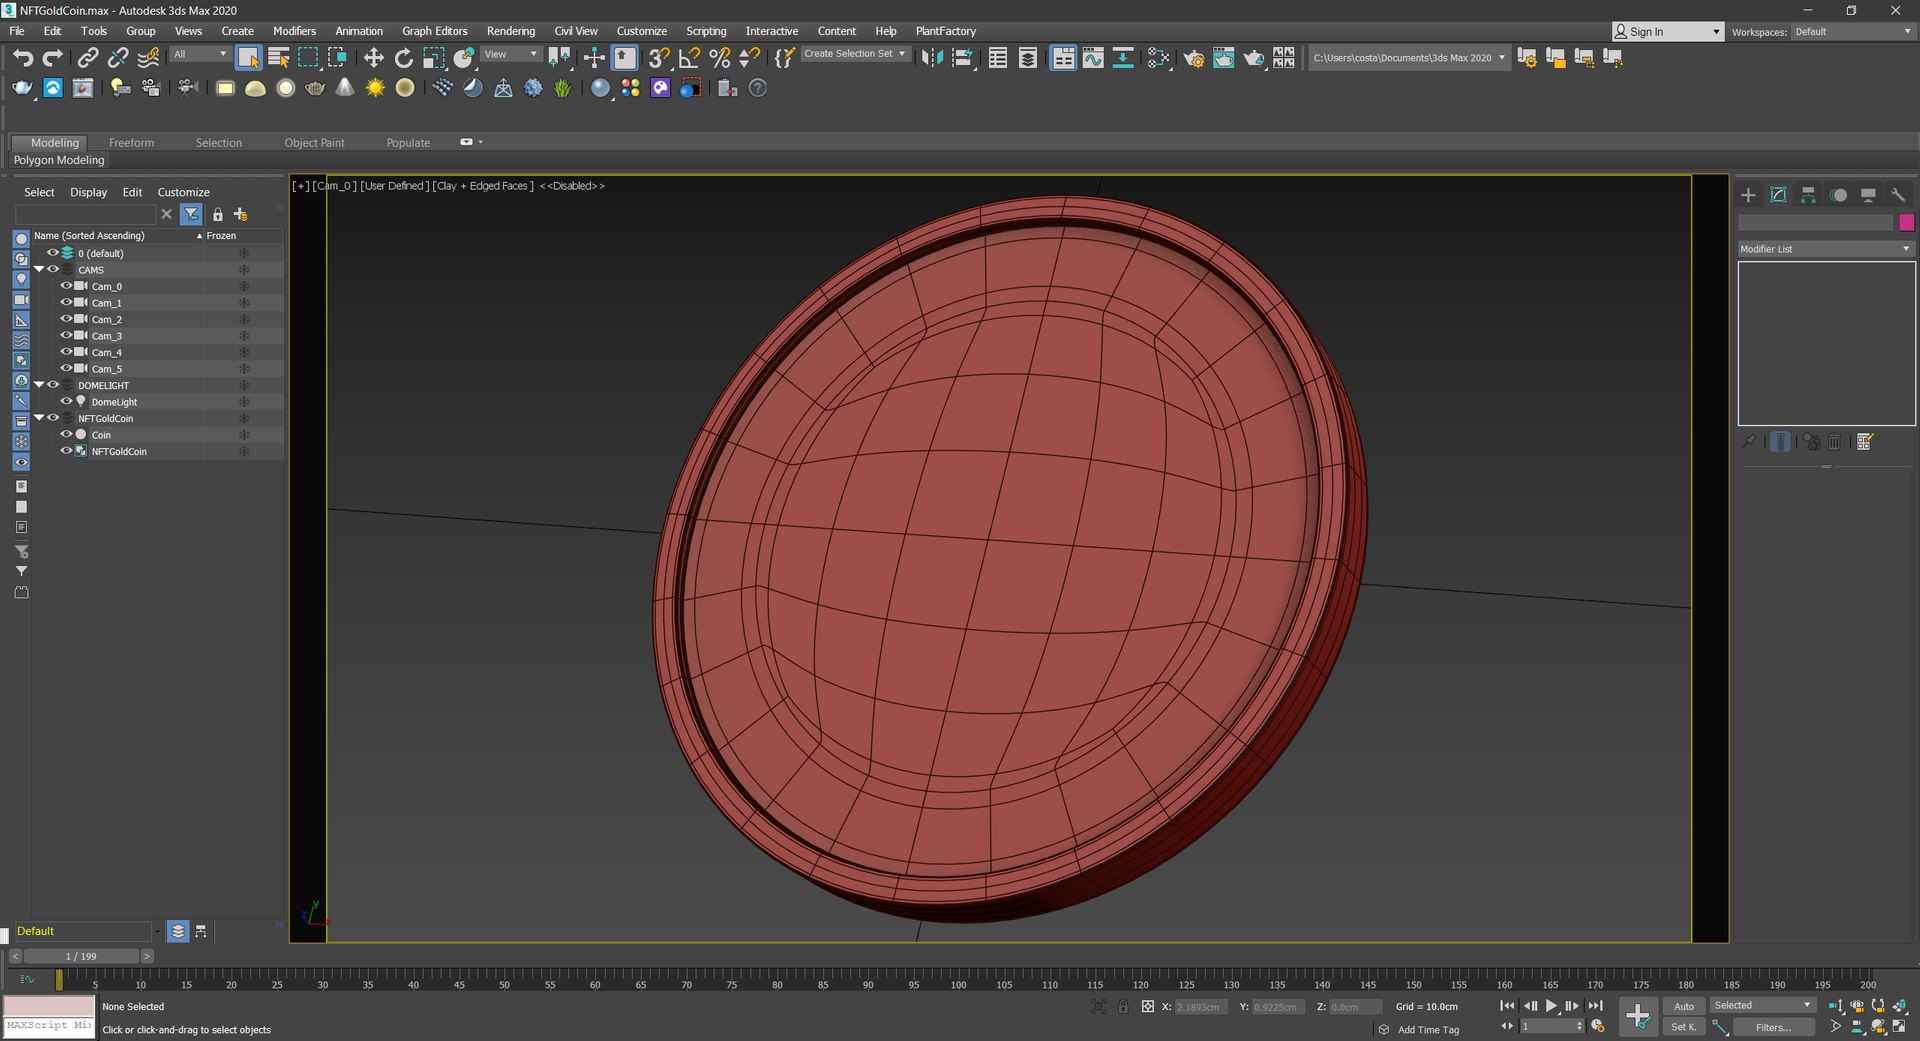Click the Sign In button
The image size is (1920, 1041).
(x=1667, y=32)
